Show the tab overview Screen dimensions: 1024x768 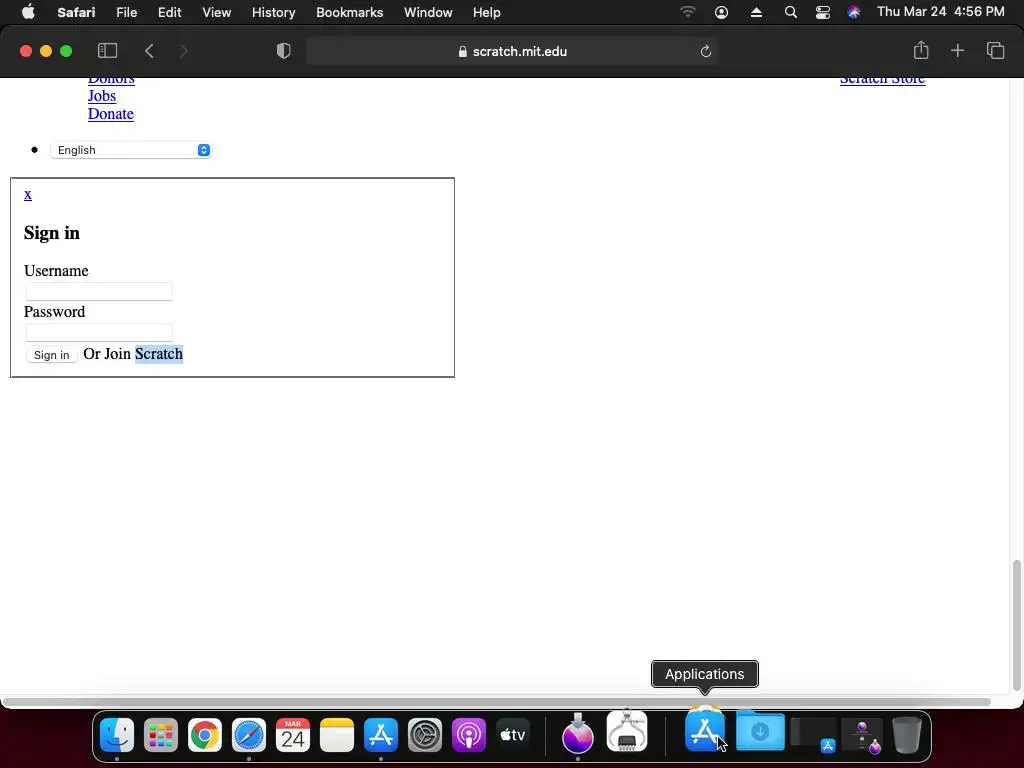(995, 50)
